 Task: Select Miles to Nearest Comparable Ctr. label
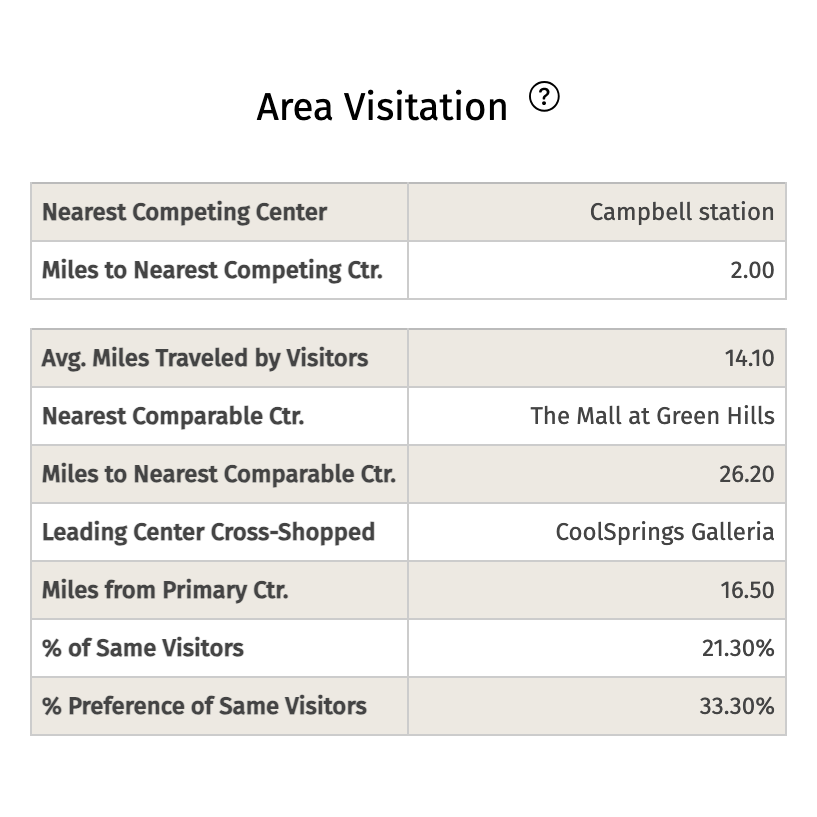point(219,474)
